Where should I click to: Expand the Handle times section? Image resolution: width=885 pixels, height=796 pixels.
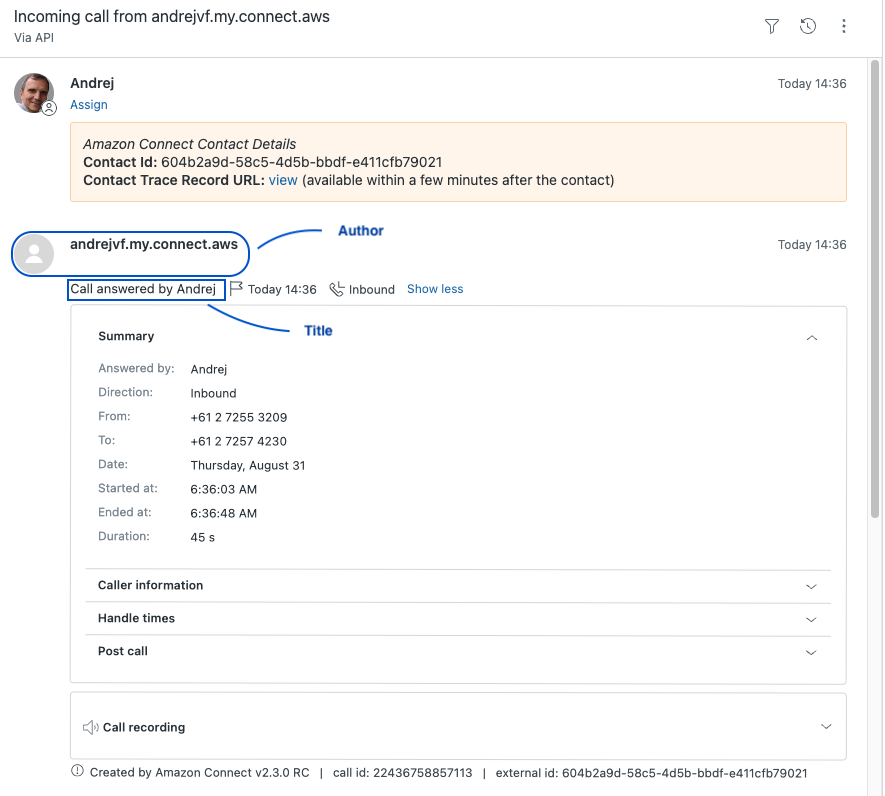coord(812,620)
